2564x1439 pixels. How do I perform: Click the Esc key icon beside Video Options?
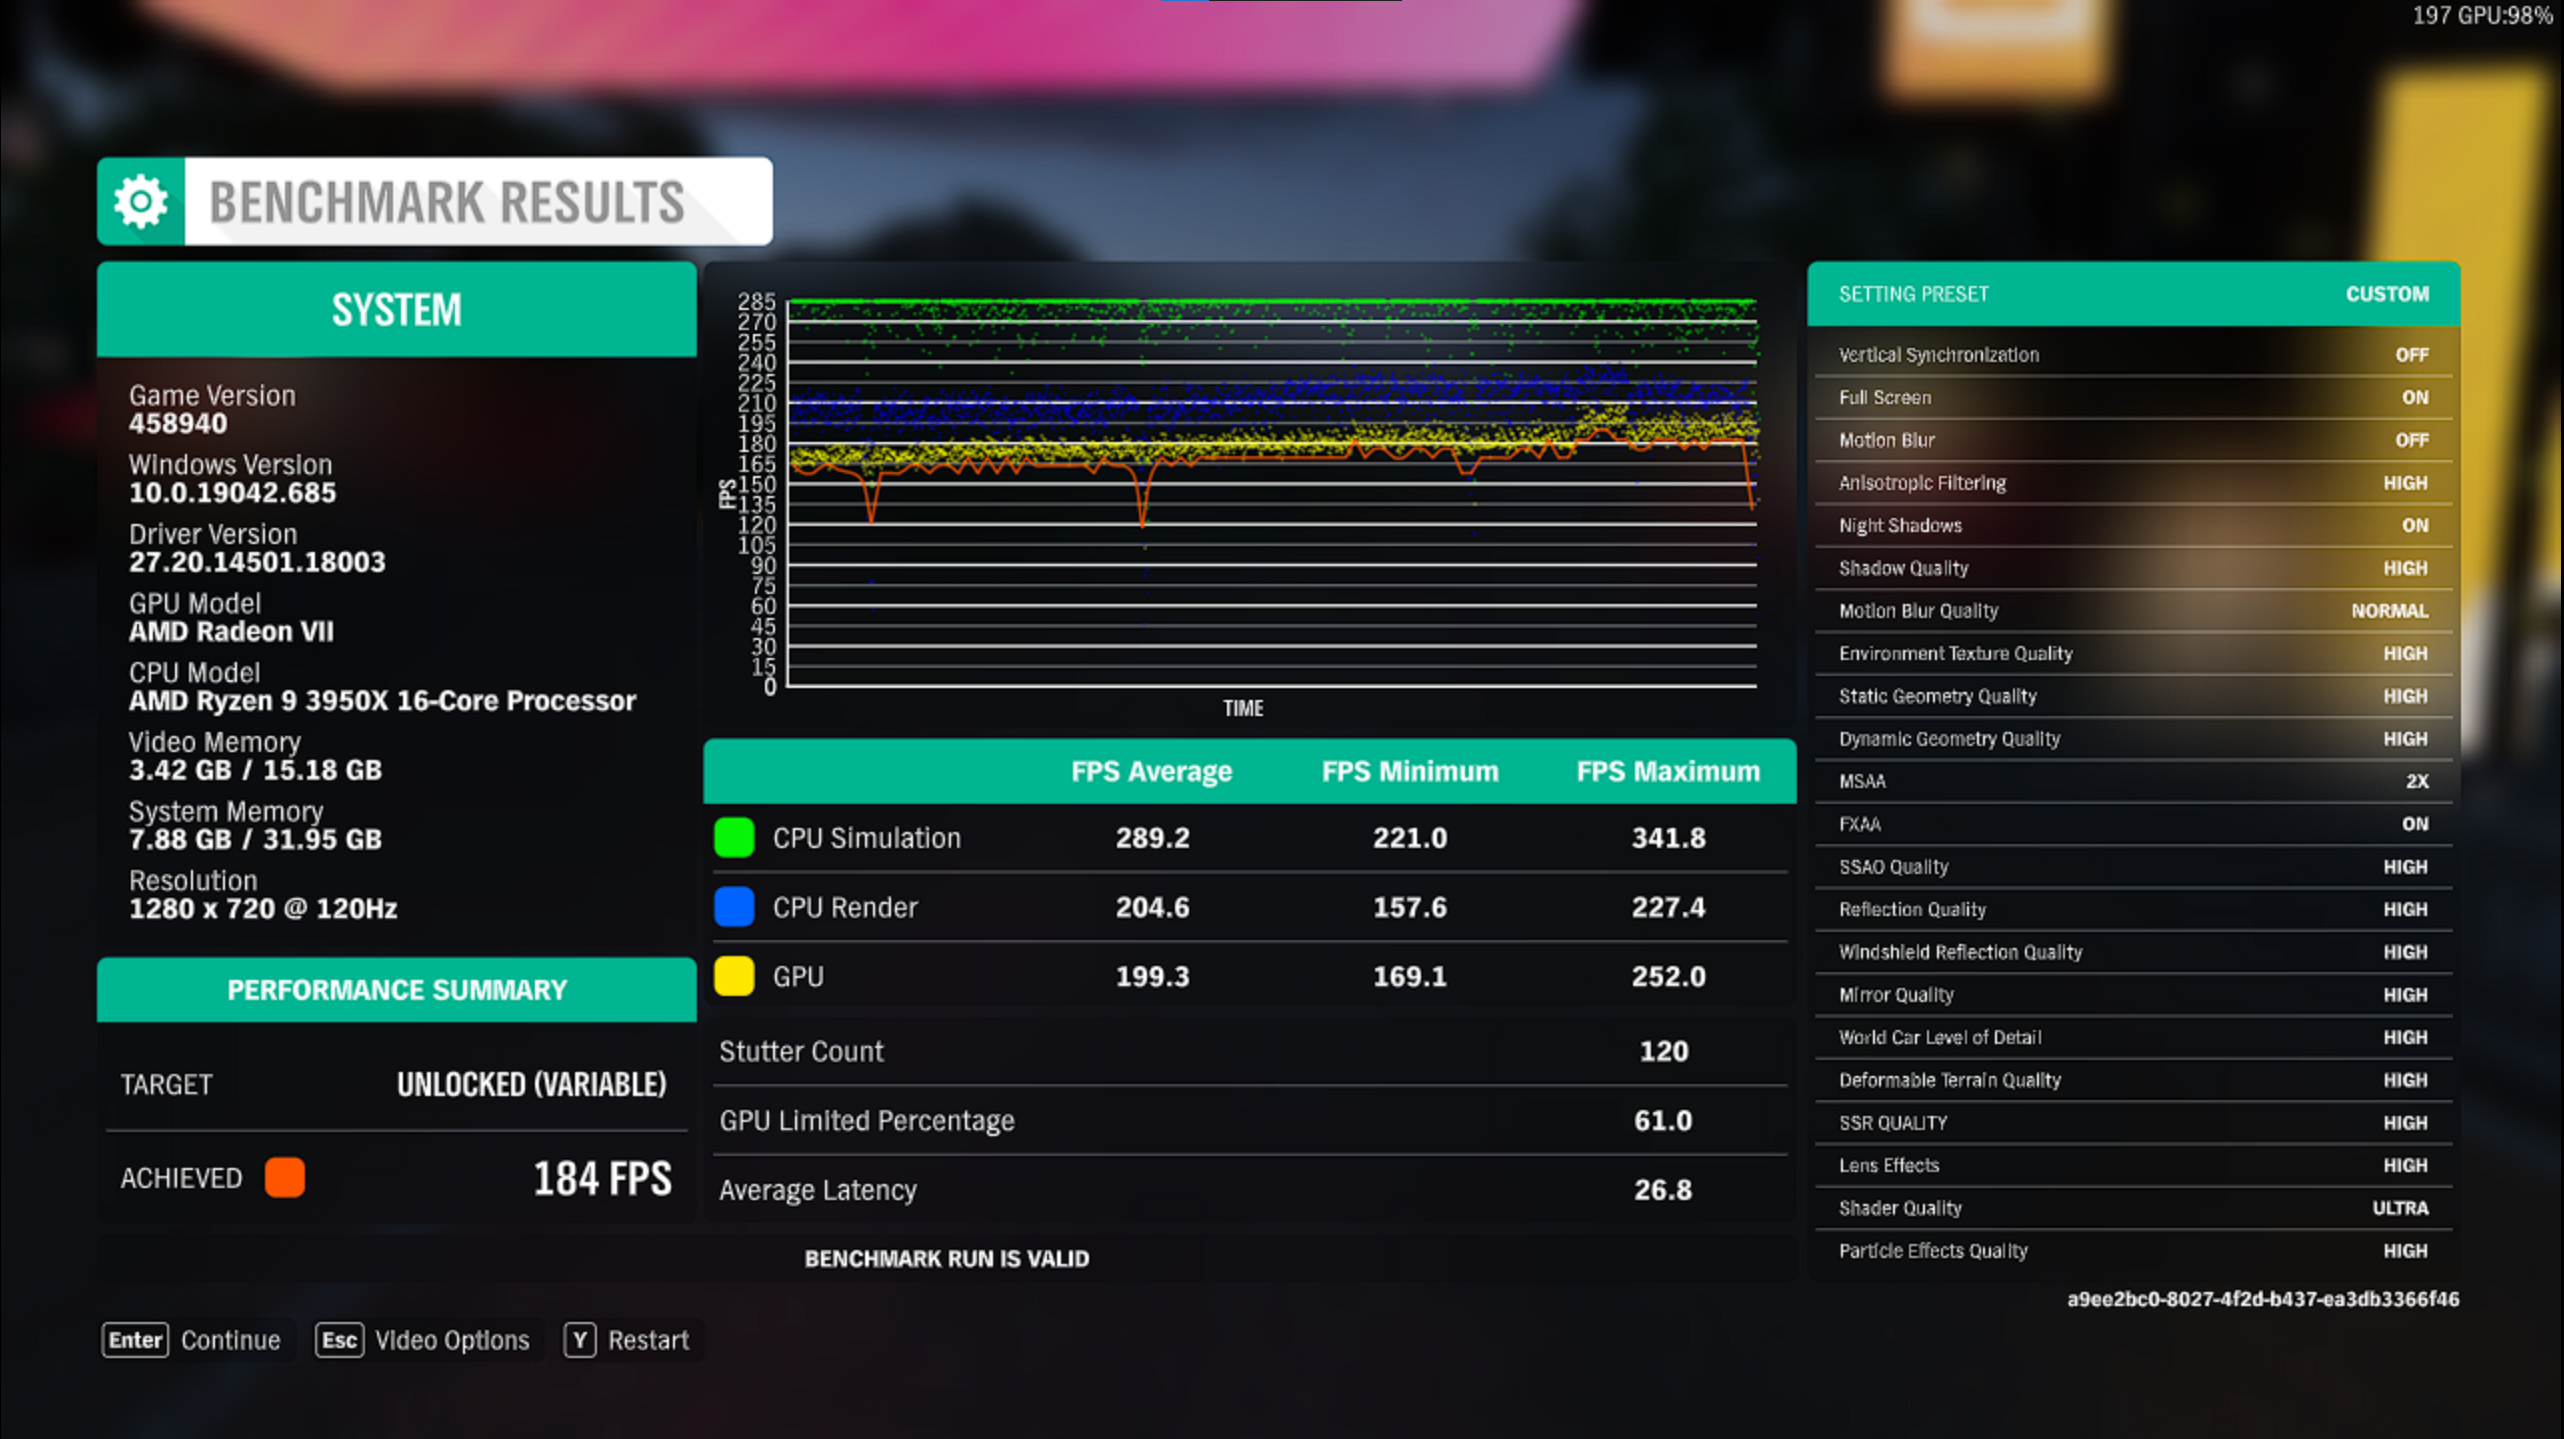[339, 1340]
